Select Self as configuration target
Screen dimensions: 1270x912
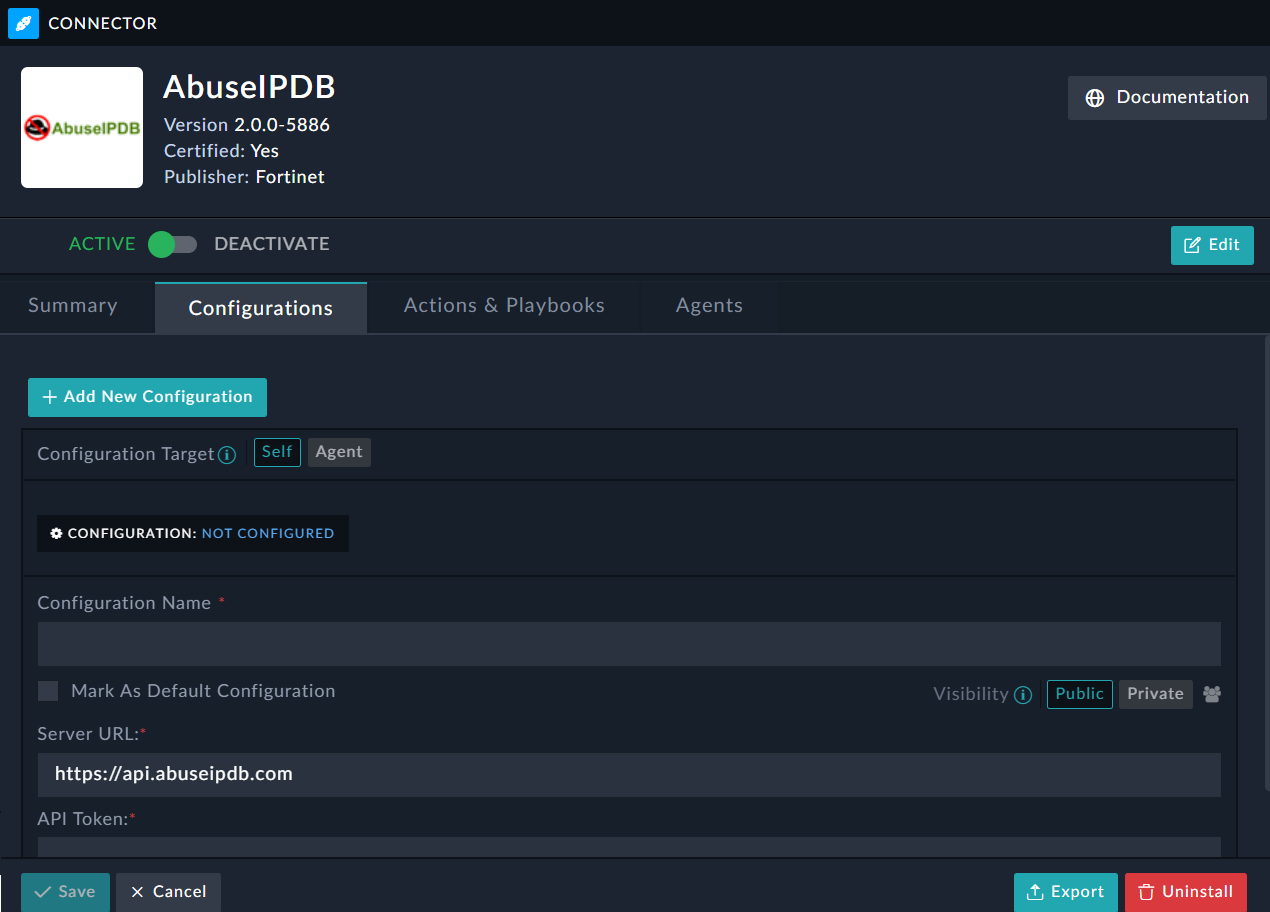pyautogui.click(x=277, y=452)
